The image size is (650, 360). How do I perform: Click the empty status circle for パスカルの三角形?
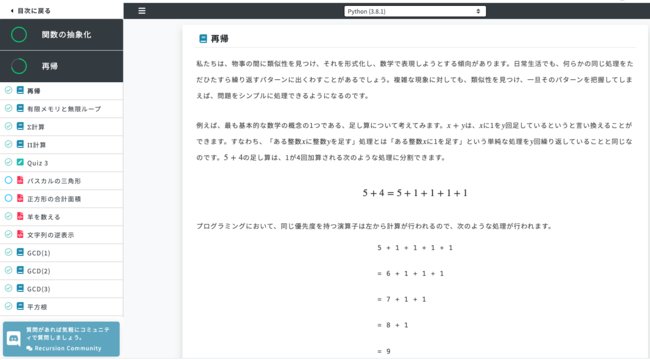[8, 180]
